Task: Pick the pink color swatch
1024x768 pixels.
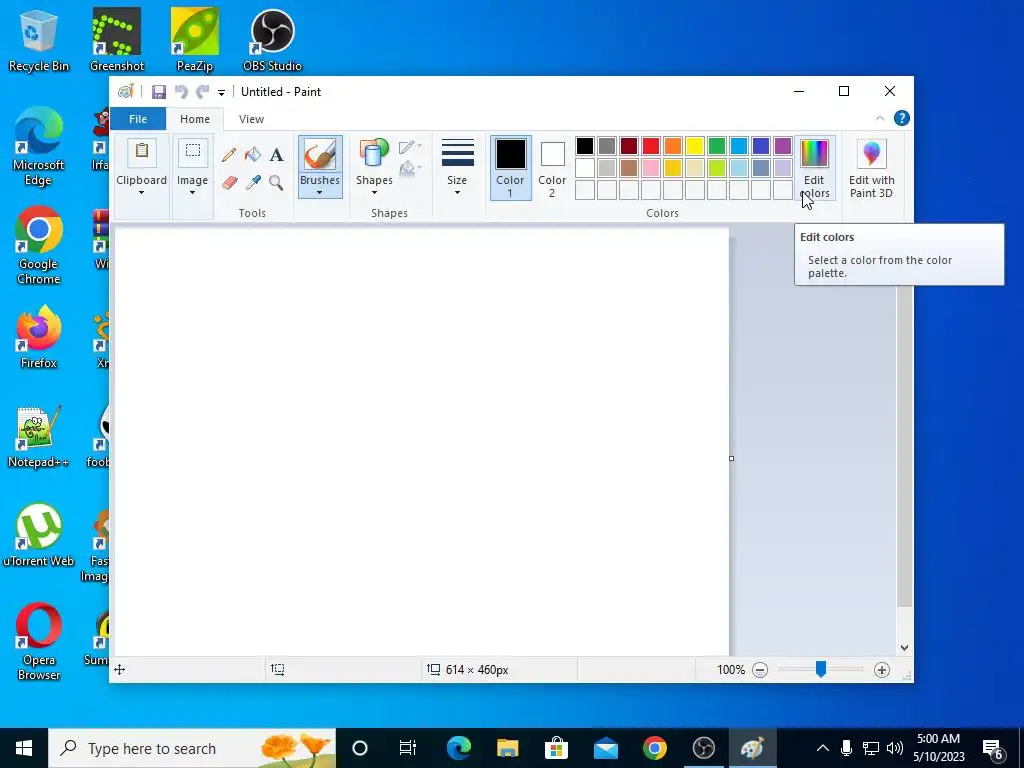Action: [x=650, y=168]
